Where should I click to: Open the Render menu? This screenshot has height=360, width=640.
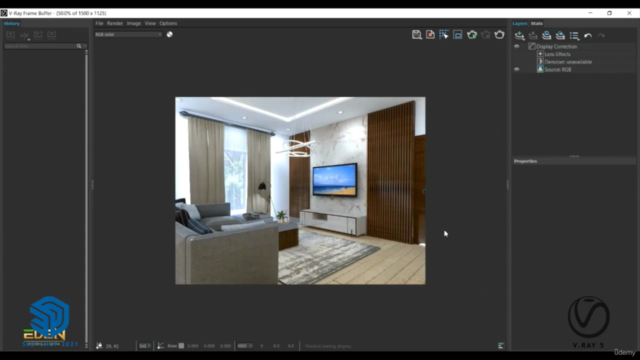(x=115, y=23)
